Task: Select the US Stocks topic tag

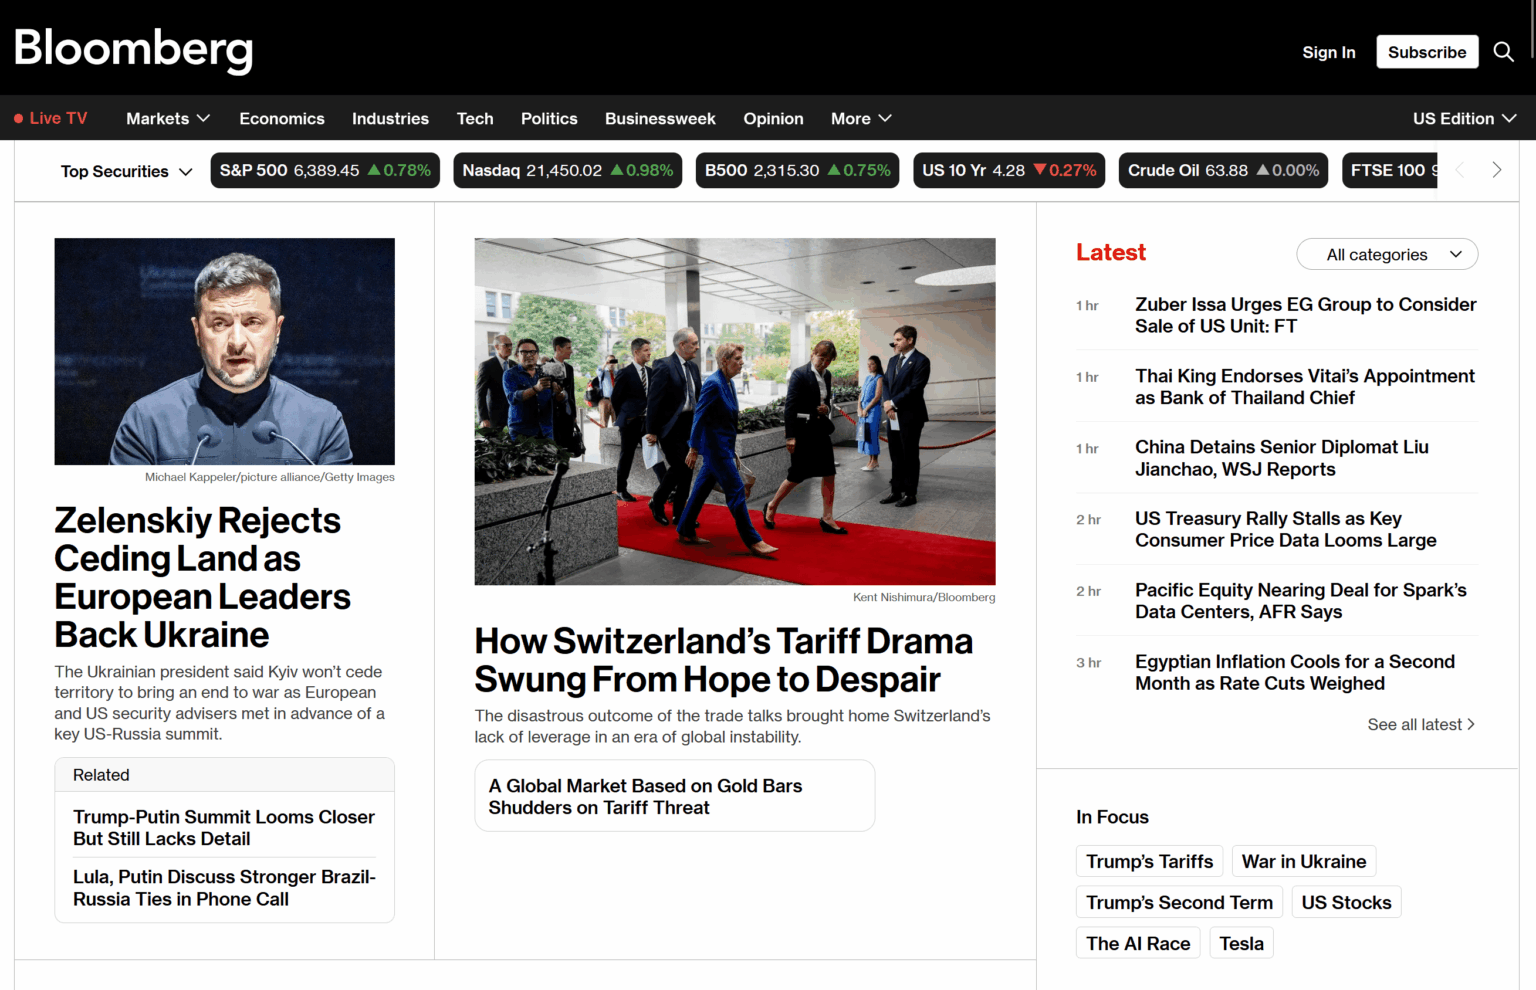Action: 1346,903
